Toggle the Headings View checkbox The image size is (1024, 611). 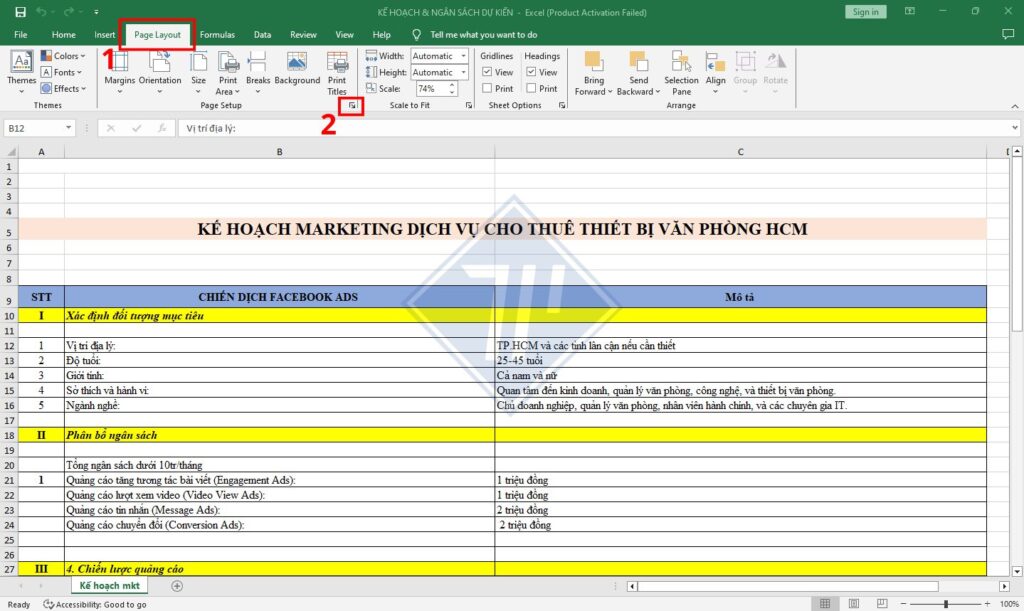point(530,72)
